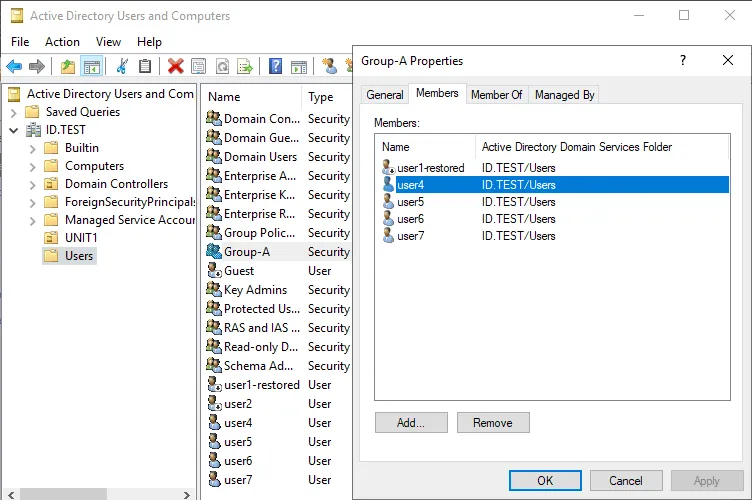Expand the Builtin folder in tree
This screenshot has height=500, width=752.
pyautogui.click(x=32, y=148)
